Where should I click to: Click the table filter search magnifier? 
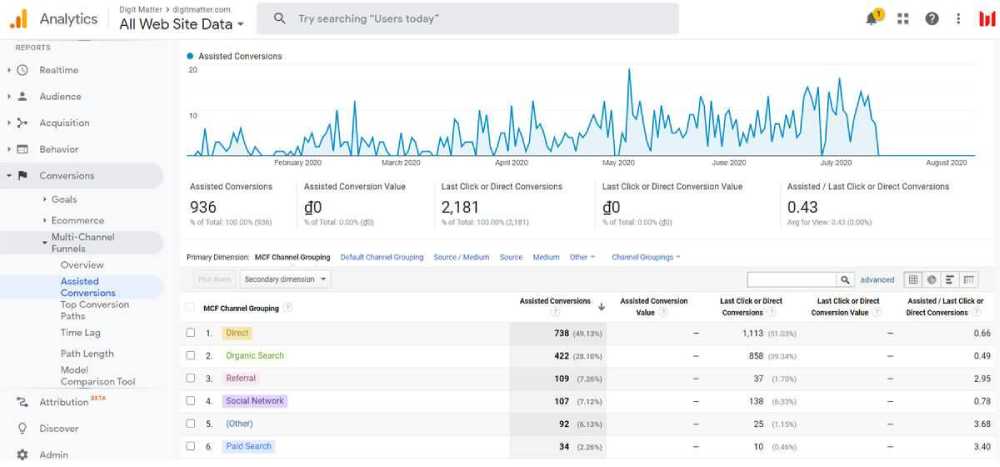pos(845,279)
